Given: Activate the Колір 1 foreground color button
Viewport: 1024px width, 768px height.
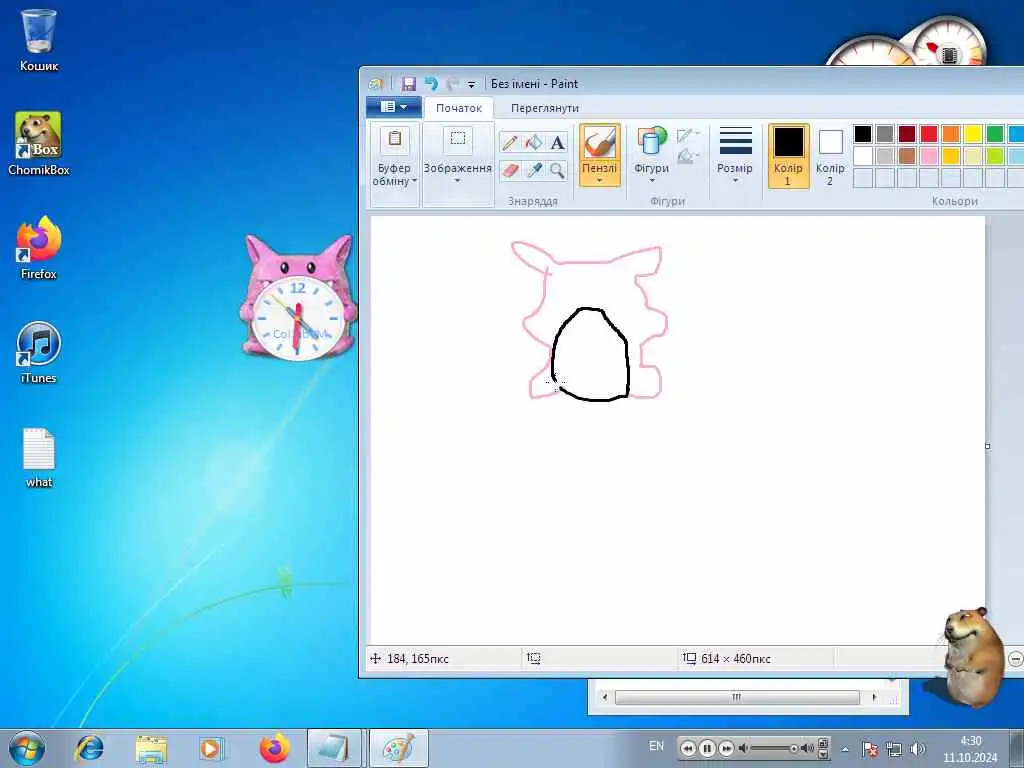Looking at the screenshot, I should pos(788,156).
